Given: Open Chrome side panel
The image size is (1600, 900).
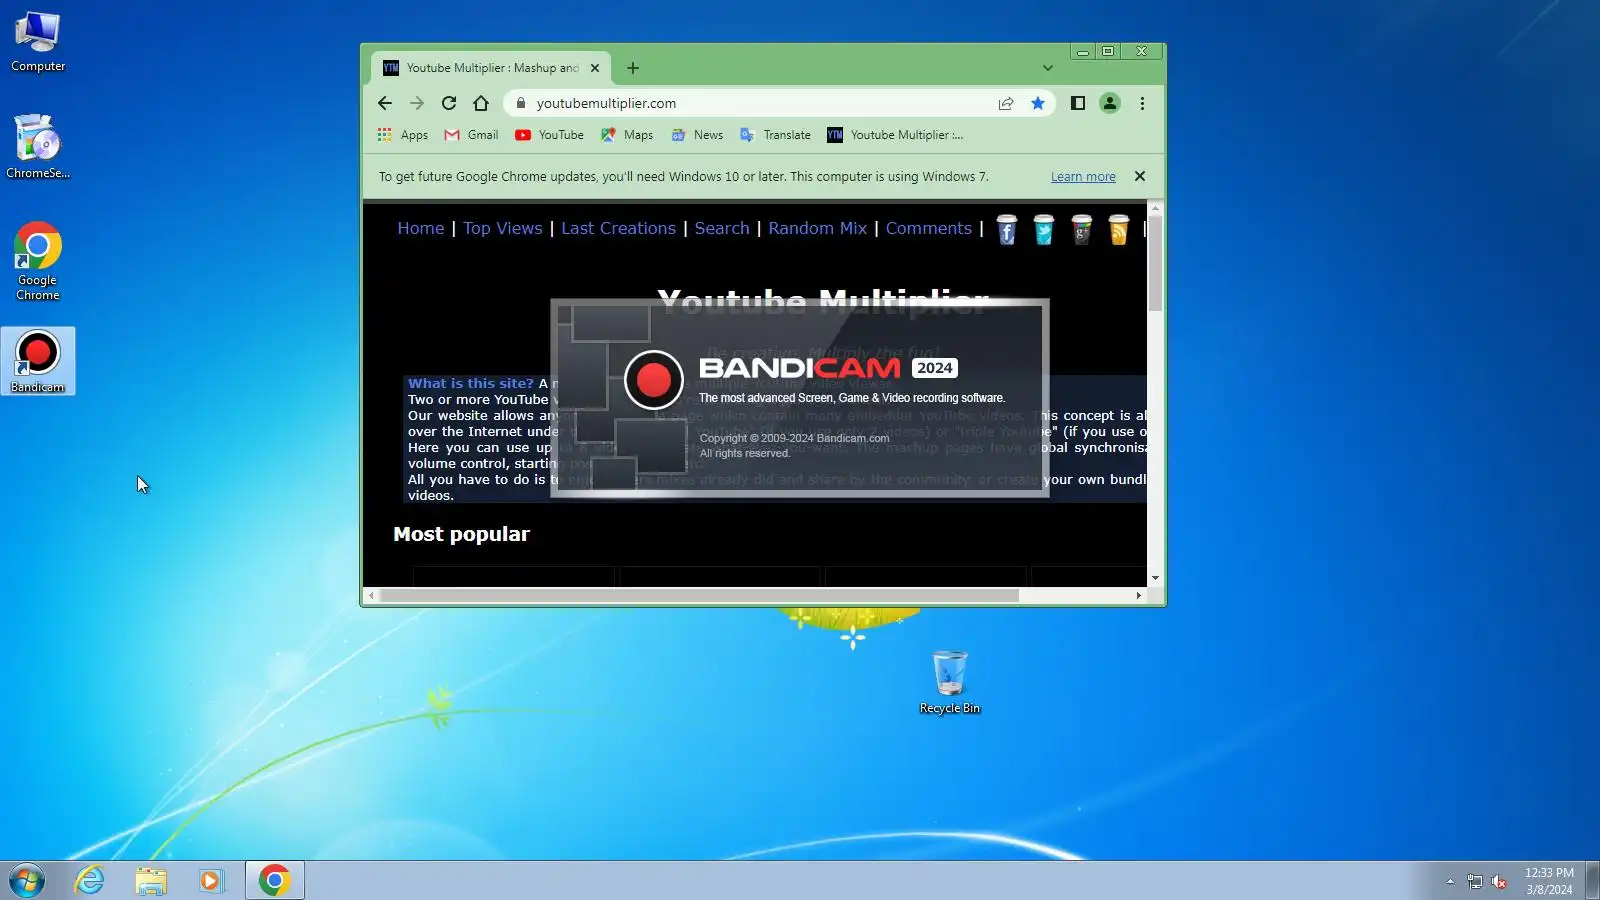Looking at the screenshot, I should coord(1078,103).
